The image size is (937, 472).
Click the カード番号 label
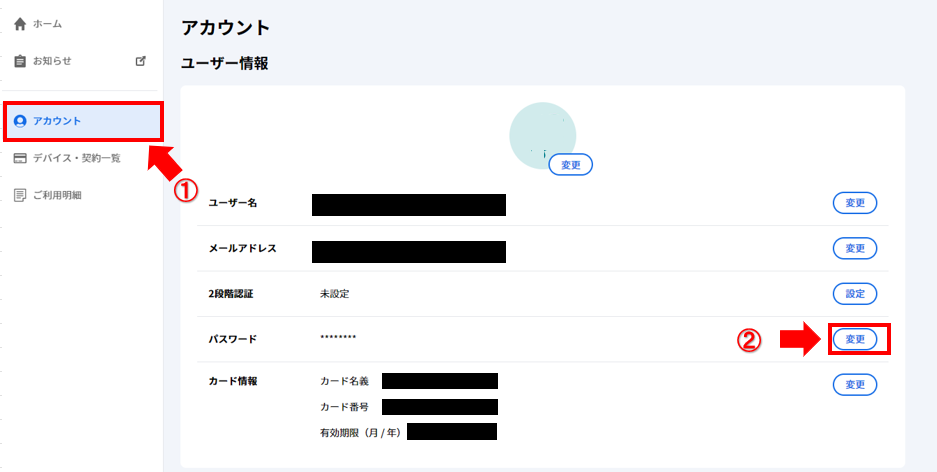coord(345,407)
